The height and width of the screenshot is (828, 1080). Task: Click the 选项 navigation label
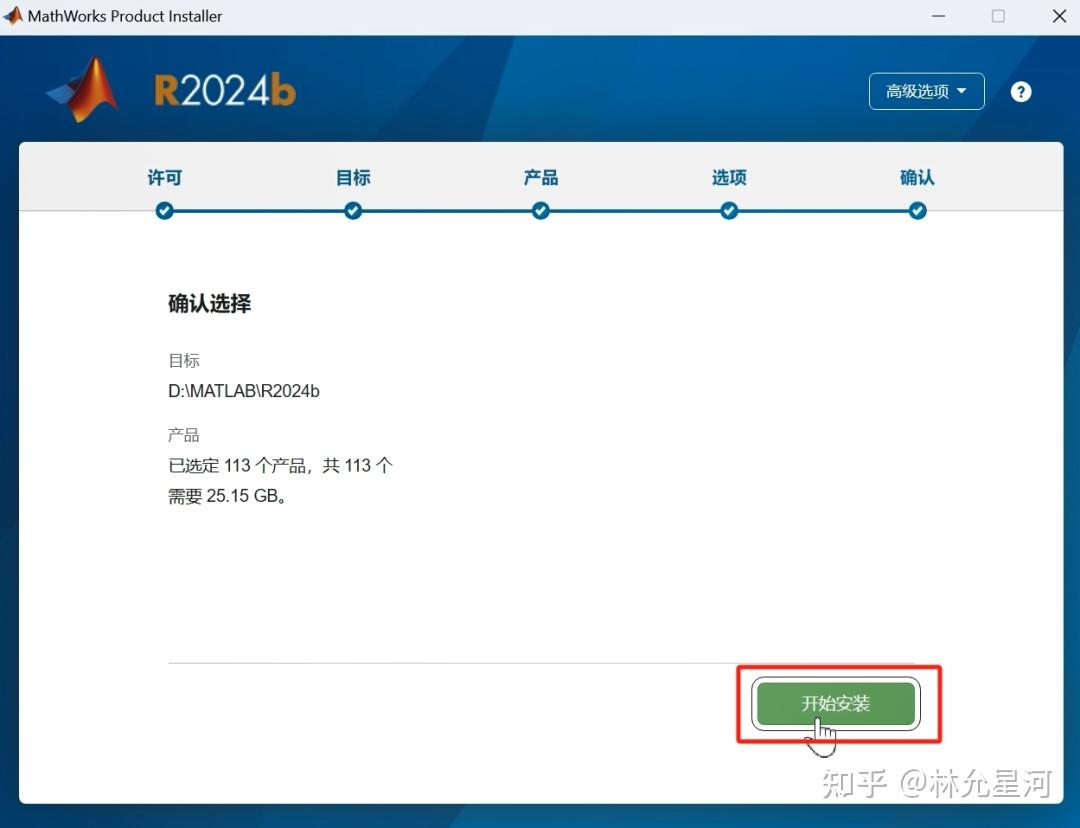point(729,177)
